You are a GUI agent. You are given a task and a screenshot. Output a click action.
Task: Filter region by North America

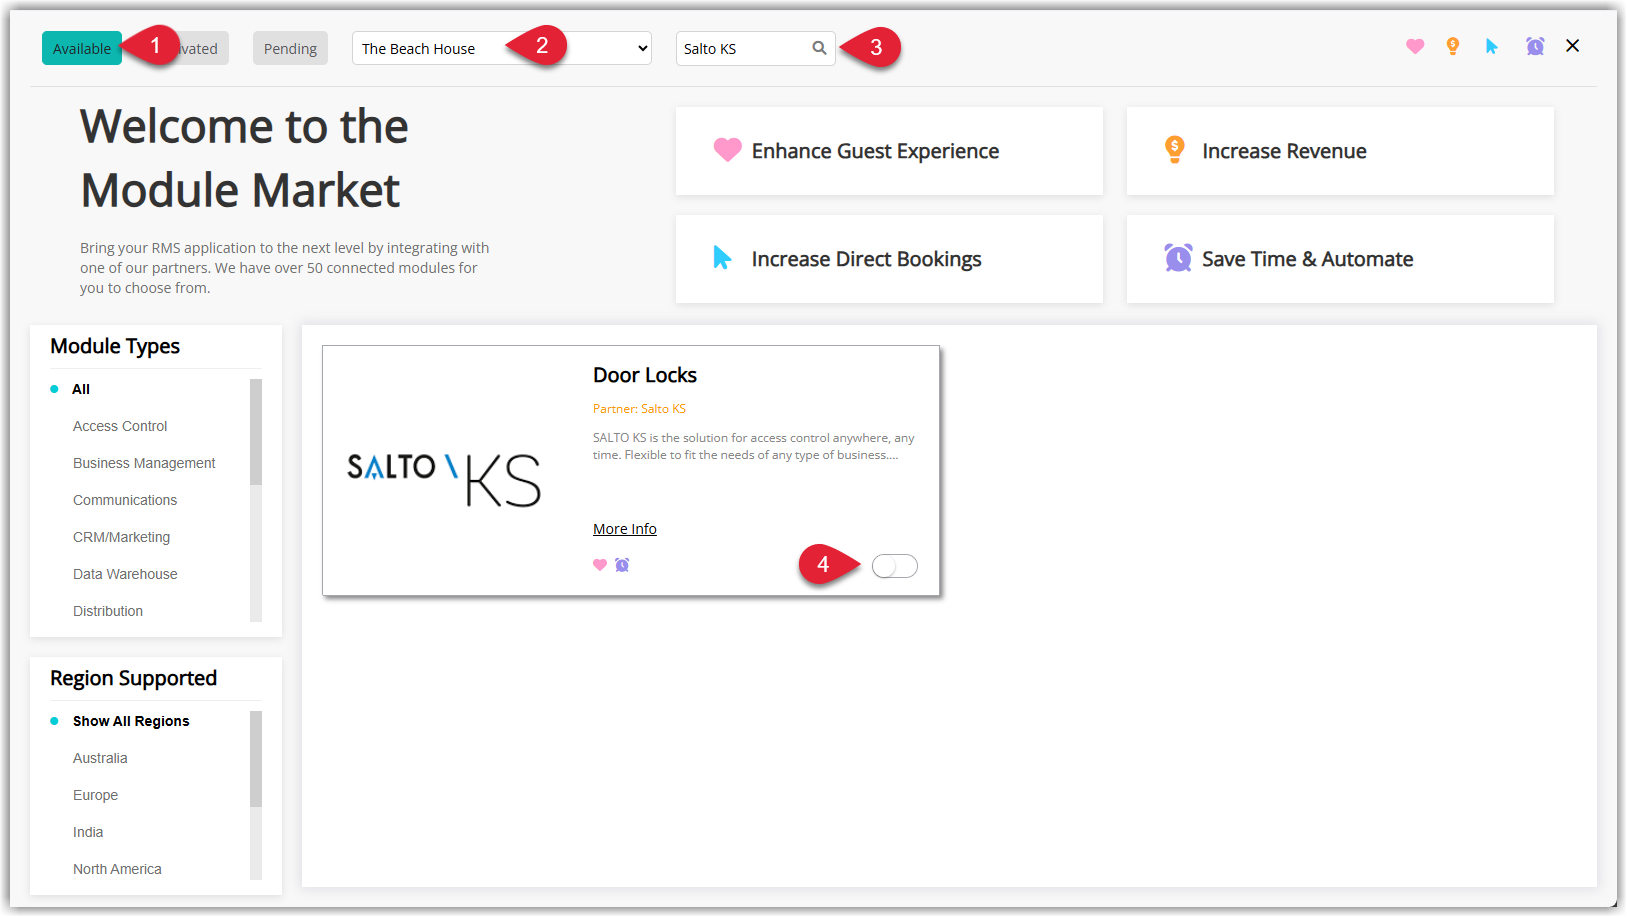[x=117, y=869]
